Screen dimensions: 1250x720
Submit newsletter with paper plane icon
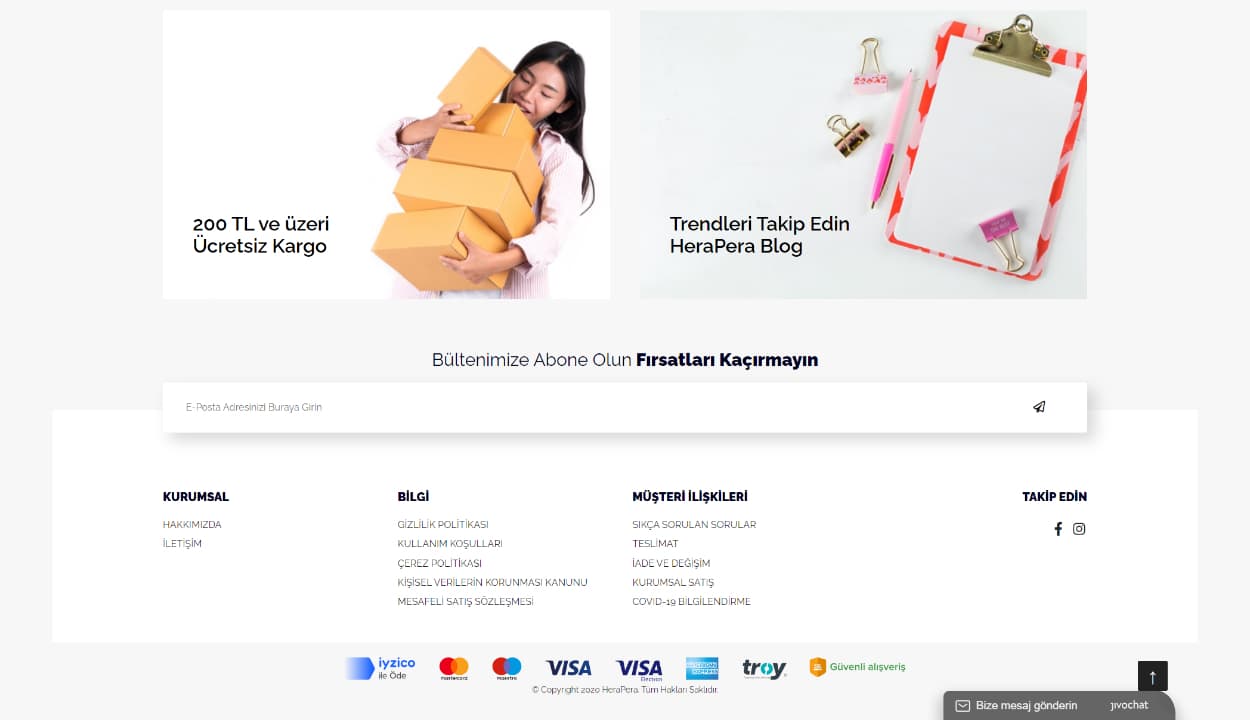pos(1039,407)
